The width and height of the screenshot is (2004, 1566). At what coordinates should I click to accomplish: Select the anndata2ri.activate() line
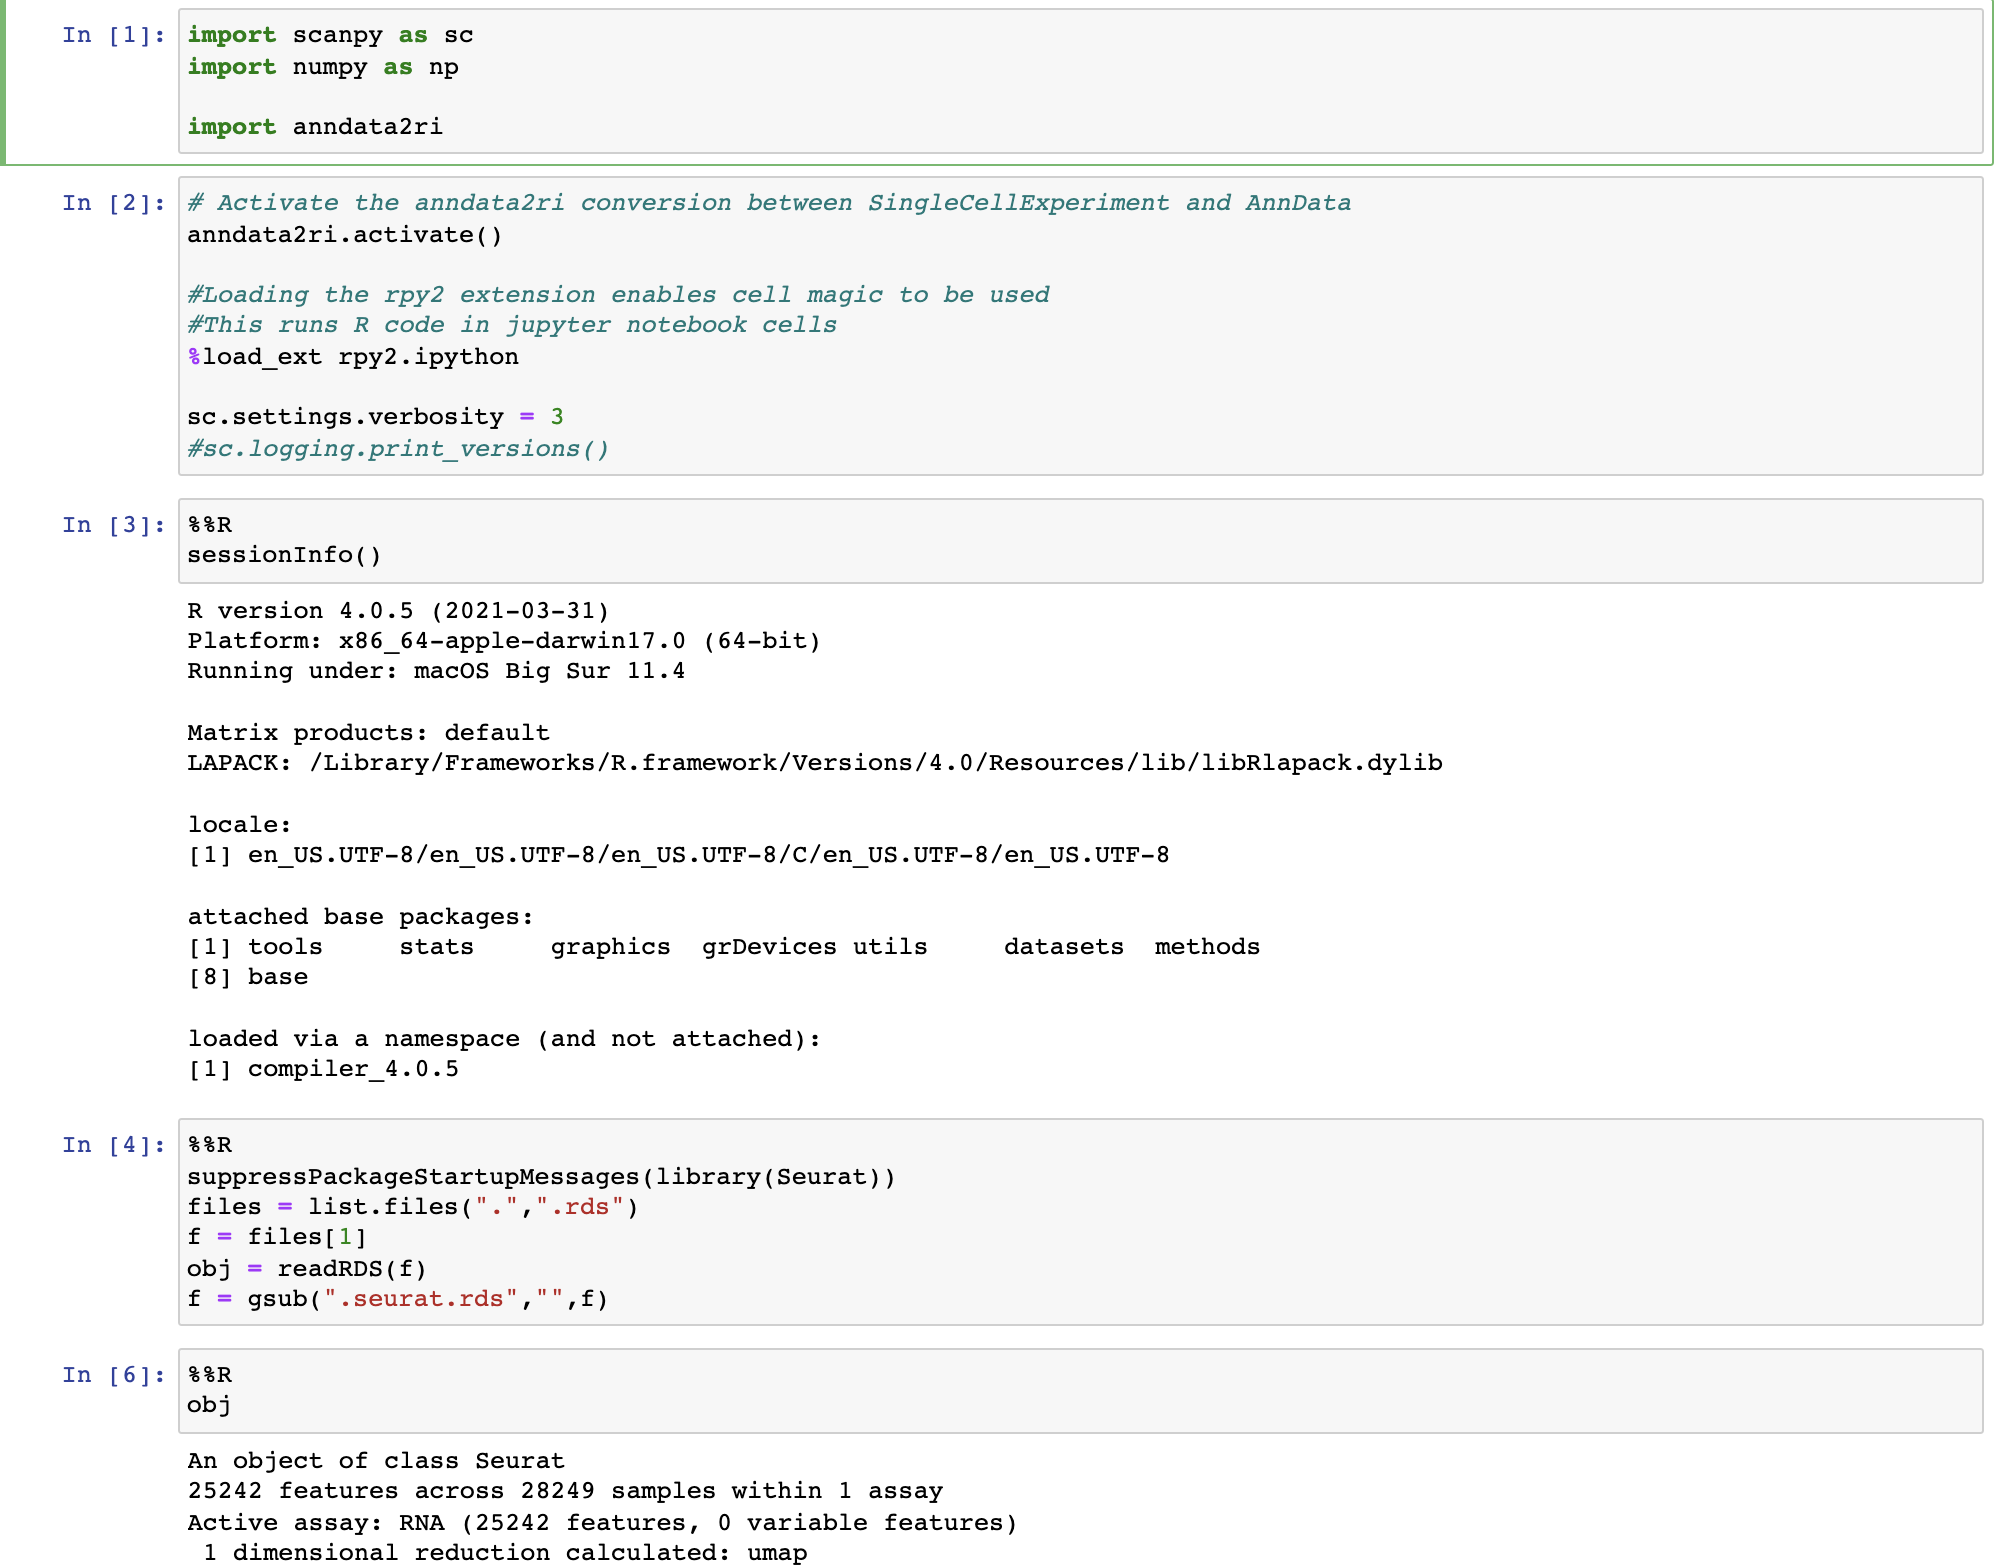tap(345, 235)
